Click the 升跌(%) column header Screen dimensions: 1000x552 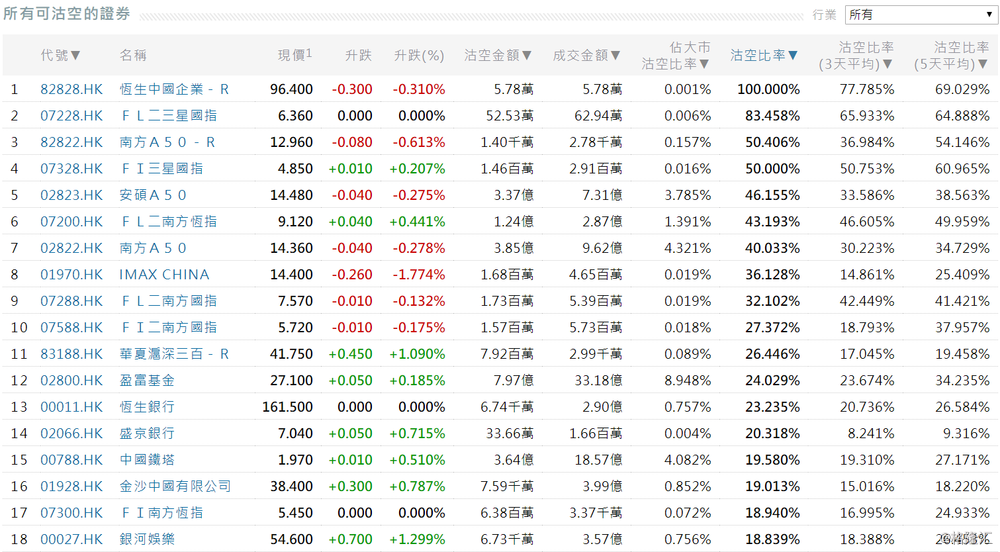coord(419,55)
